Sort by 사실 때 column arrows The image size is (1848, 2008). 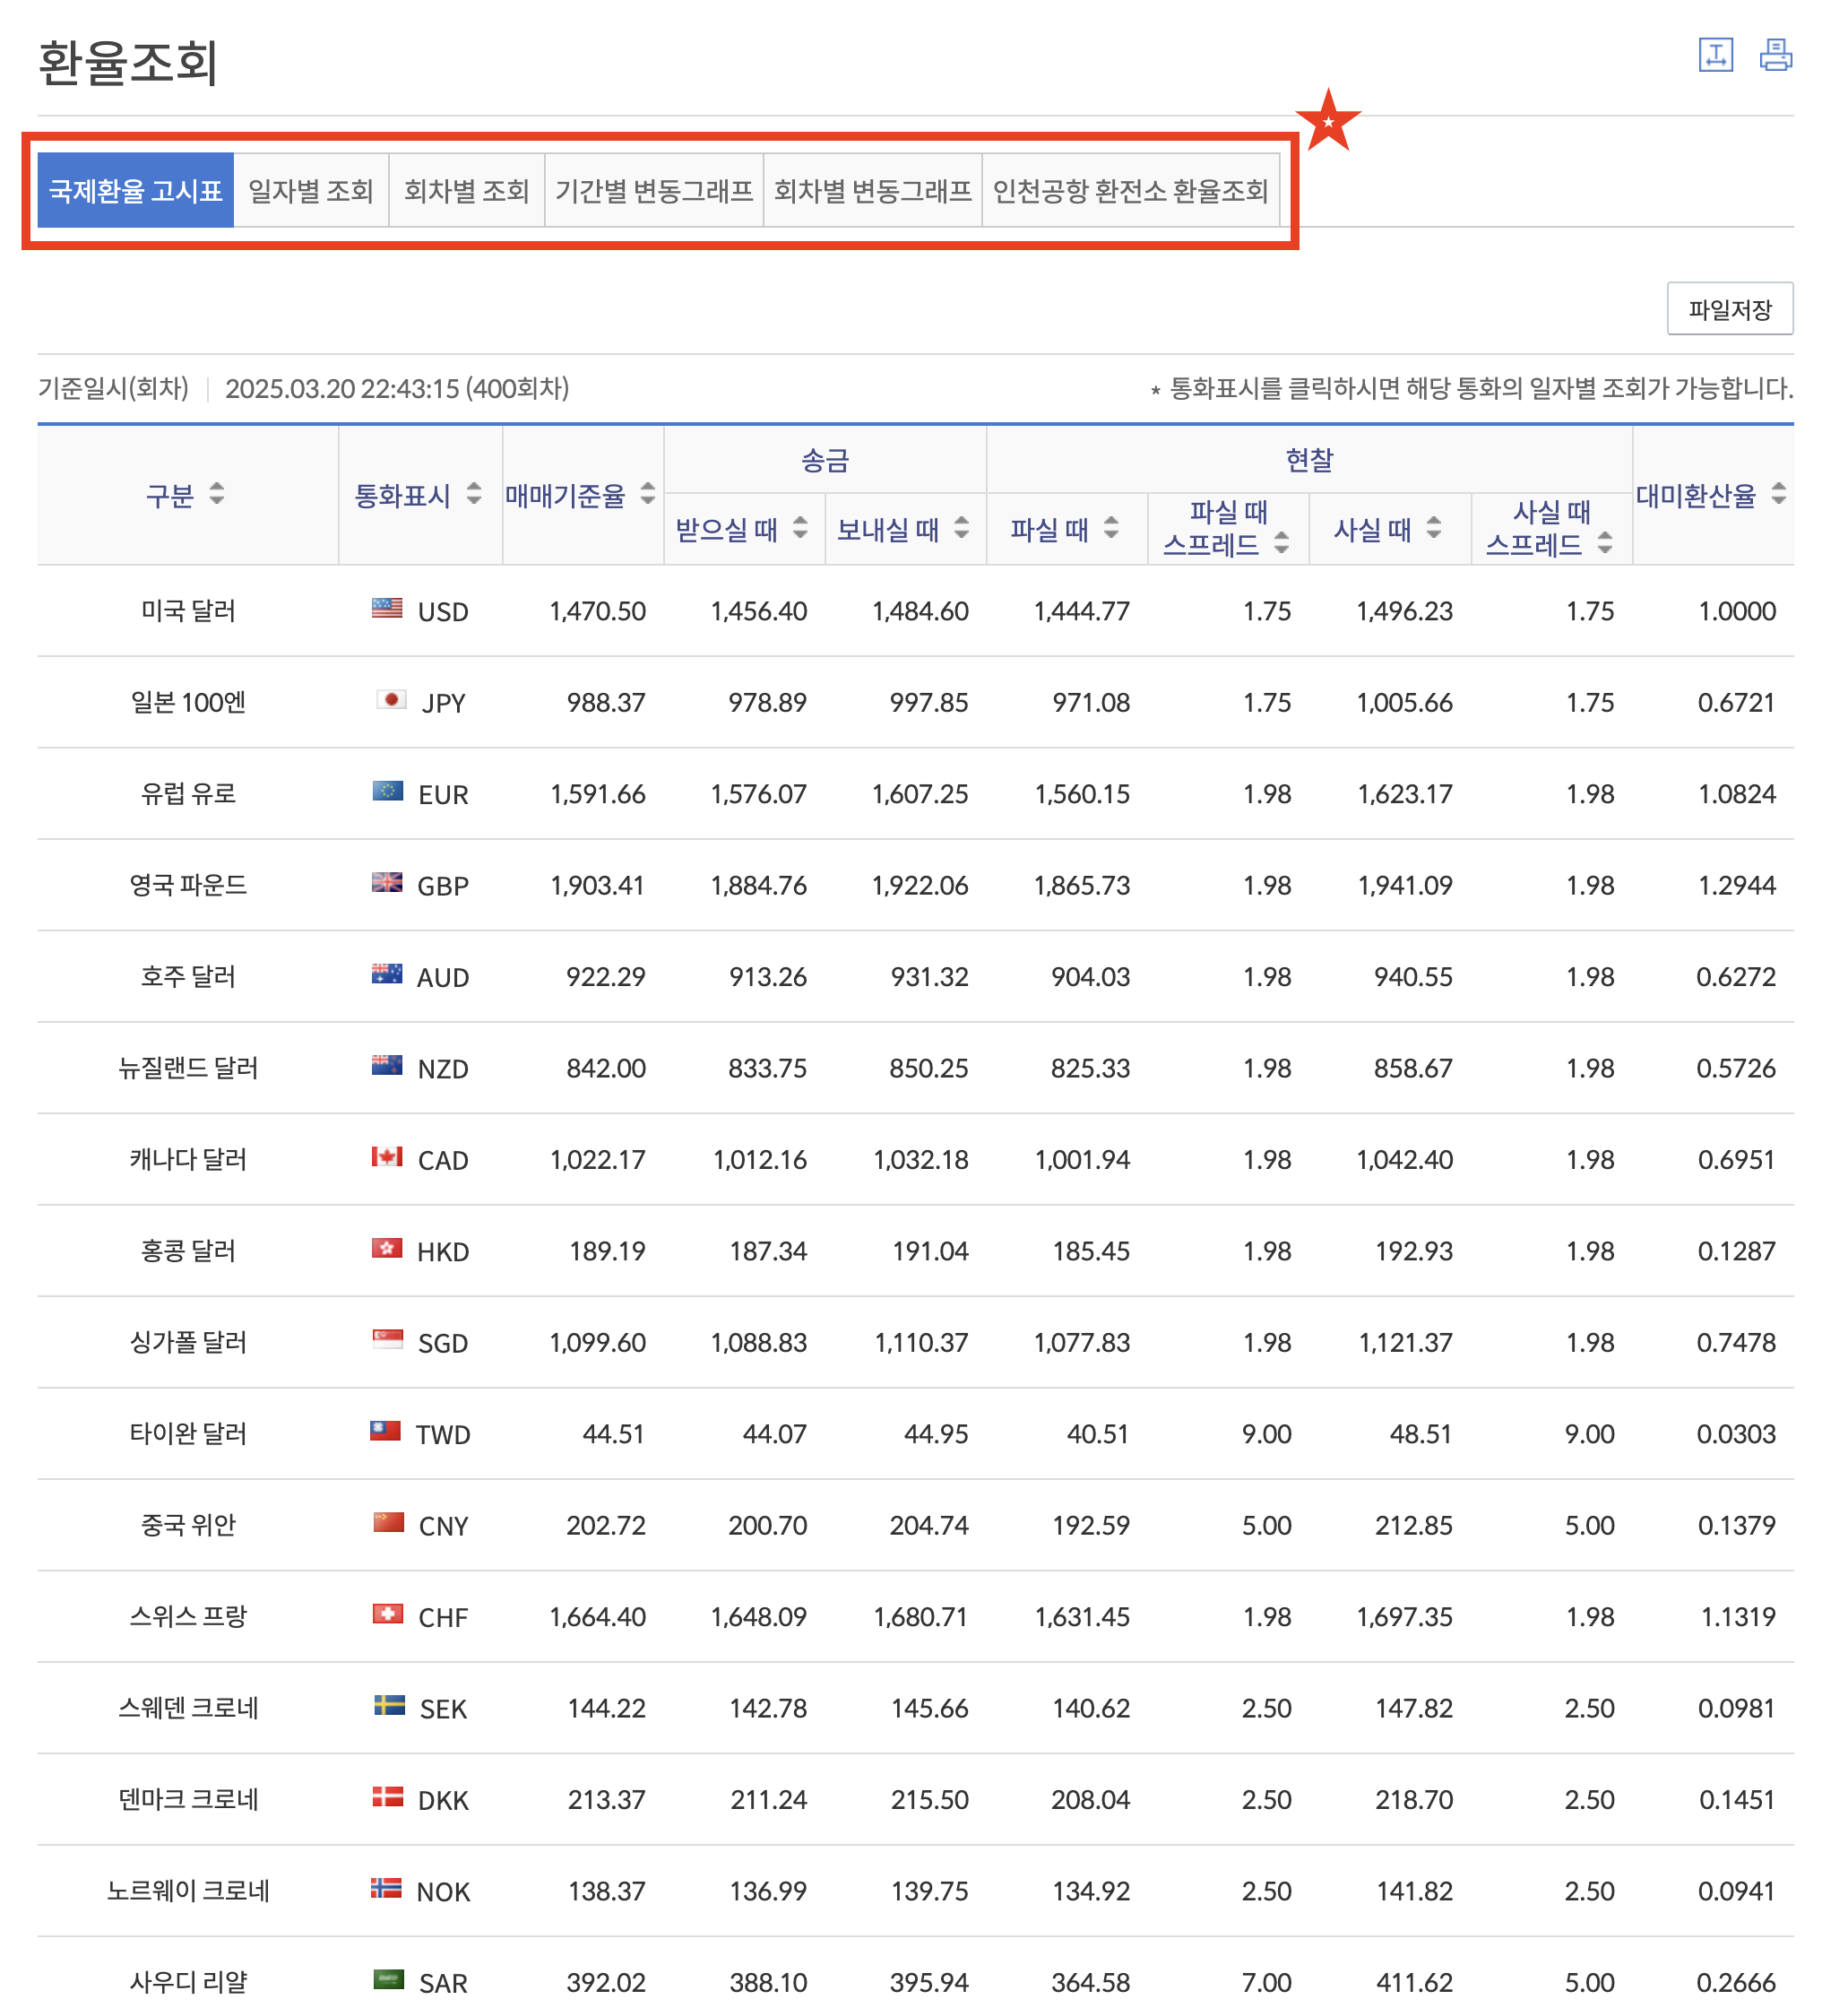[1434, 527]
